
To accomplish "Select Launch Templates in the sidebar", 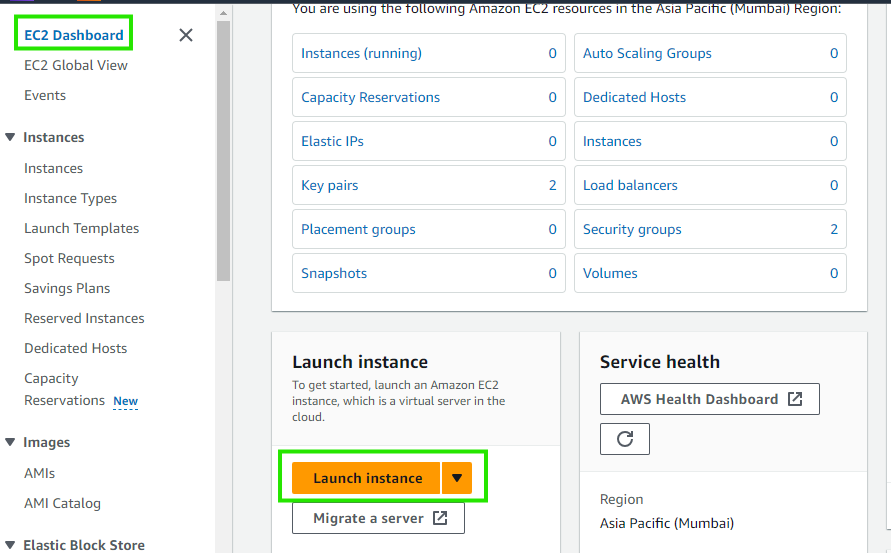I will [x=81, y=228].
